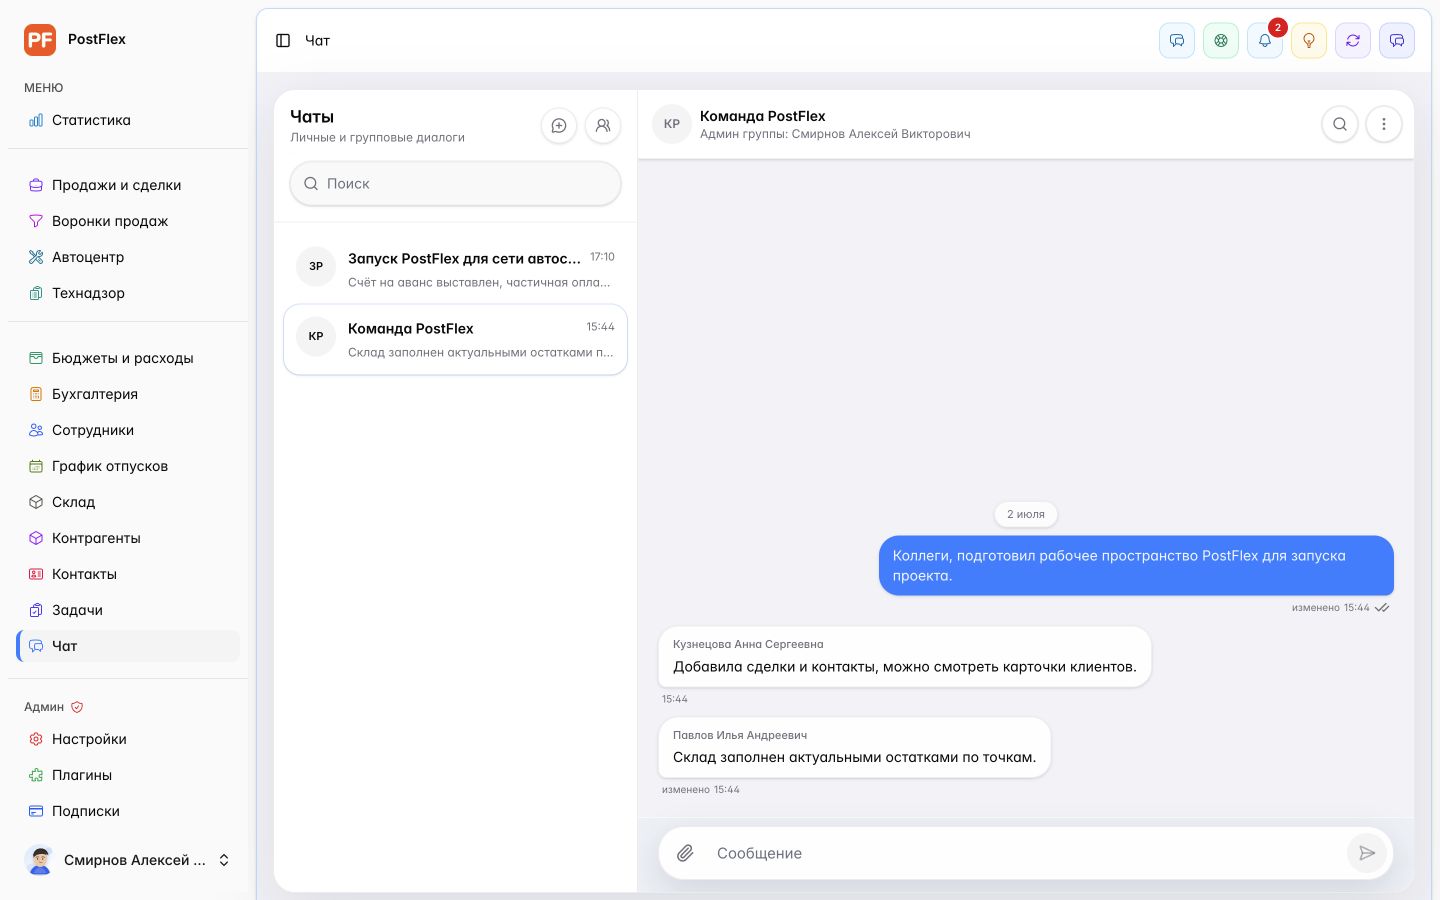Click the PostFlex logo in the sidebar

tap(40, 40)
